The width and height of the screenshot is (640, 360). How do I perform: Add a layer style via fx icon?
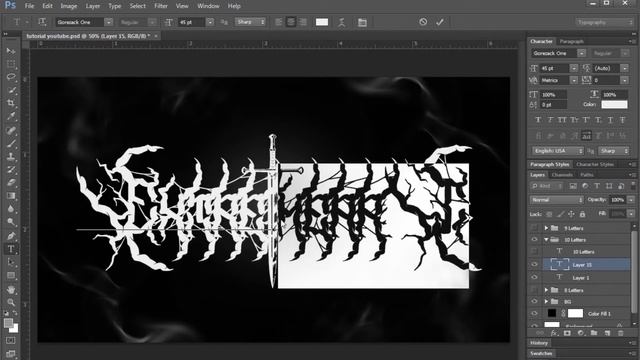554,333
